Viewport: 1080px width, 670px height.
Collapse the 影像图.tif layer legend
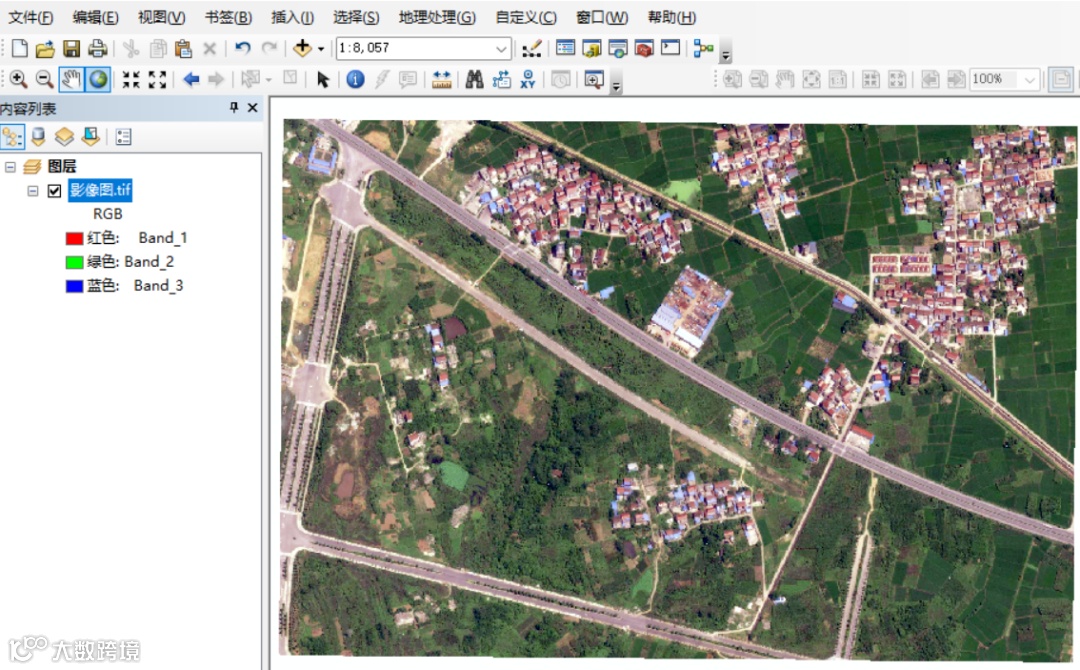click(x=33, y=191)
